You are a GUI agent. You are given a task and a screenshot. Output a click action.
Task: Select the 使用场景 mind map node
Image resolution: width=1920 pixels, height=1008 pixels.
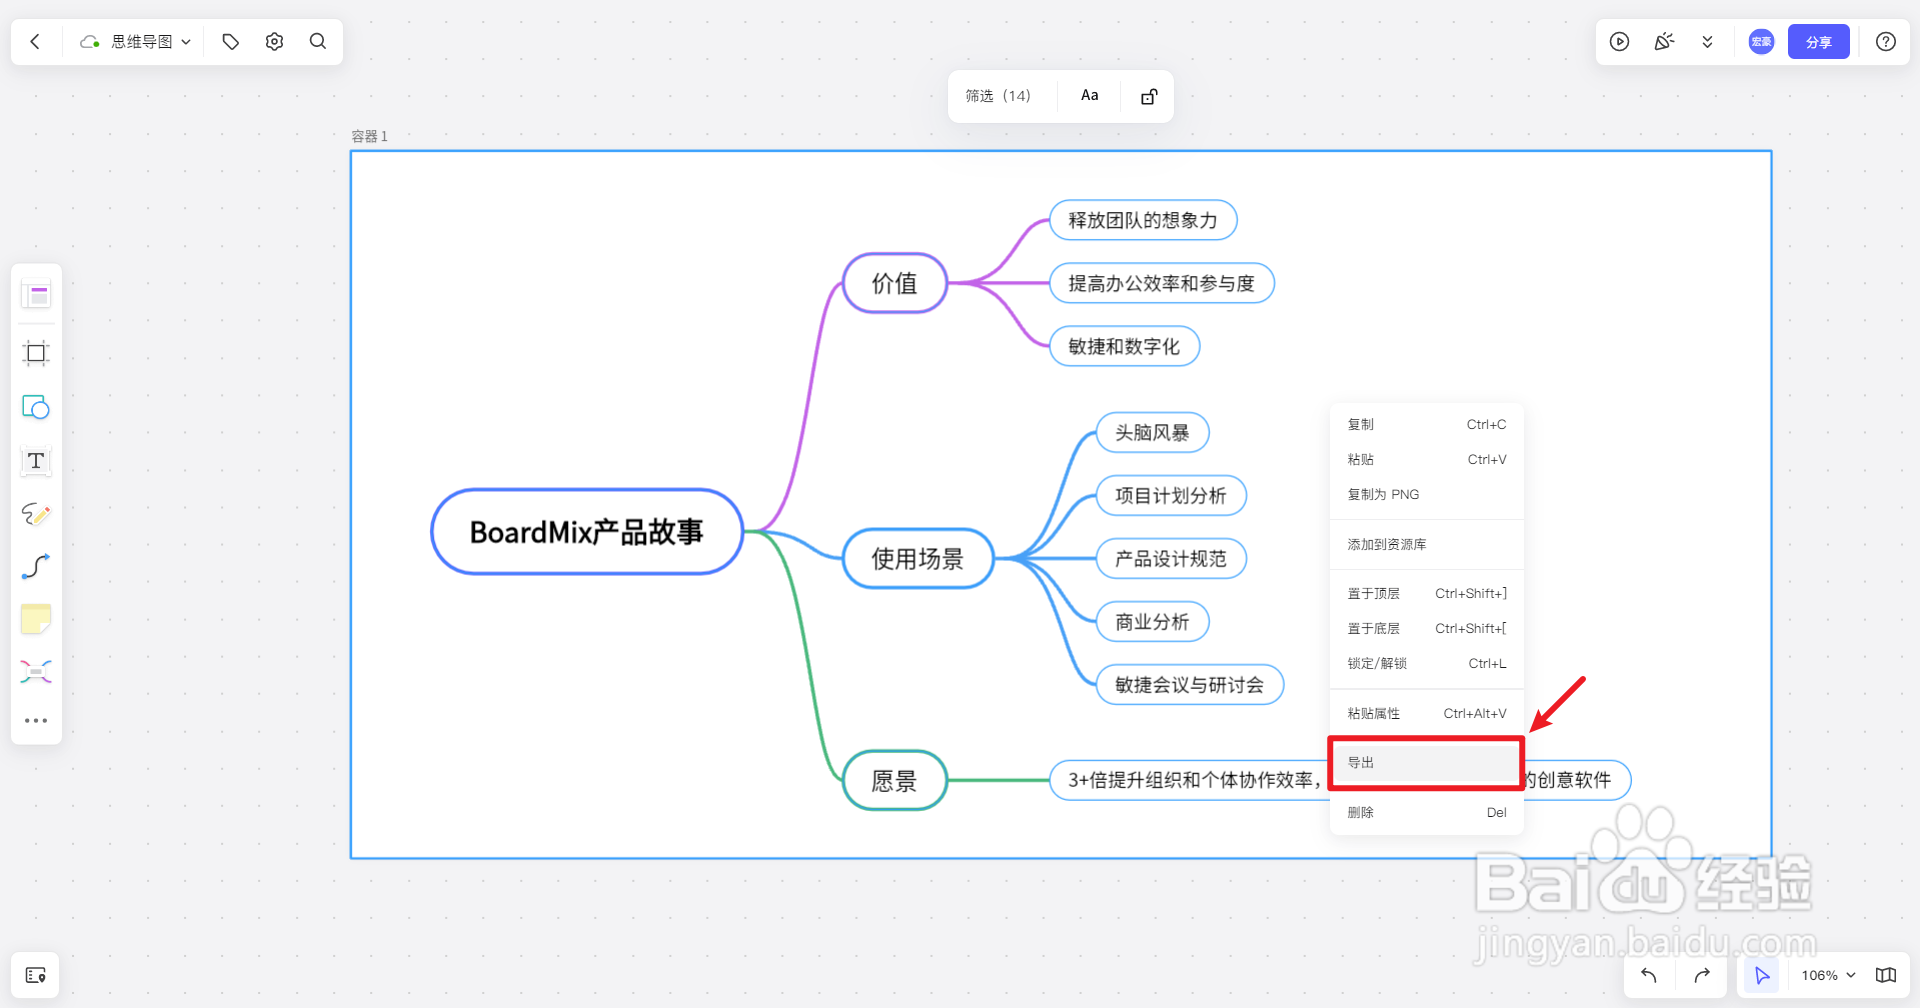point(918,558)
